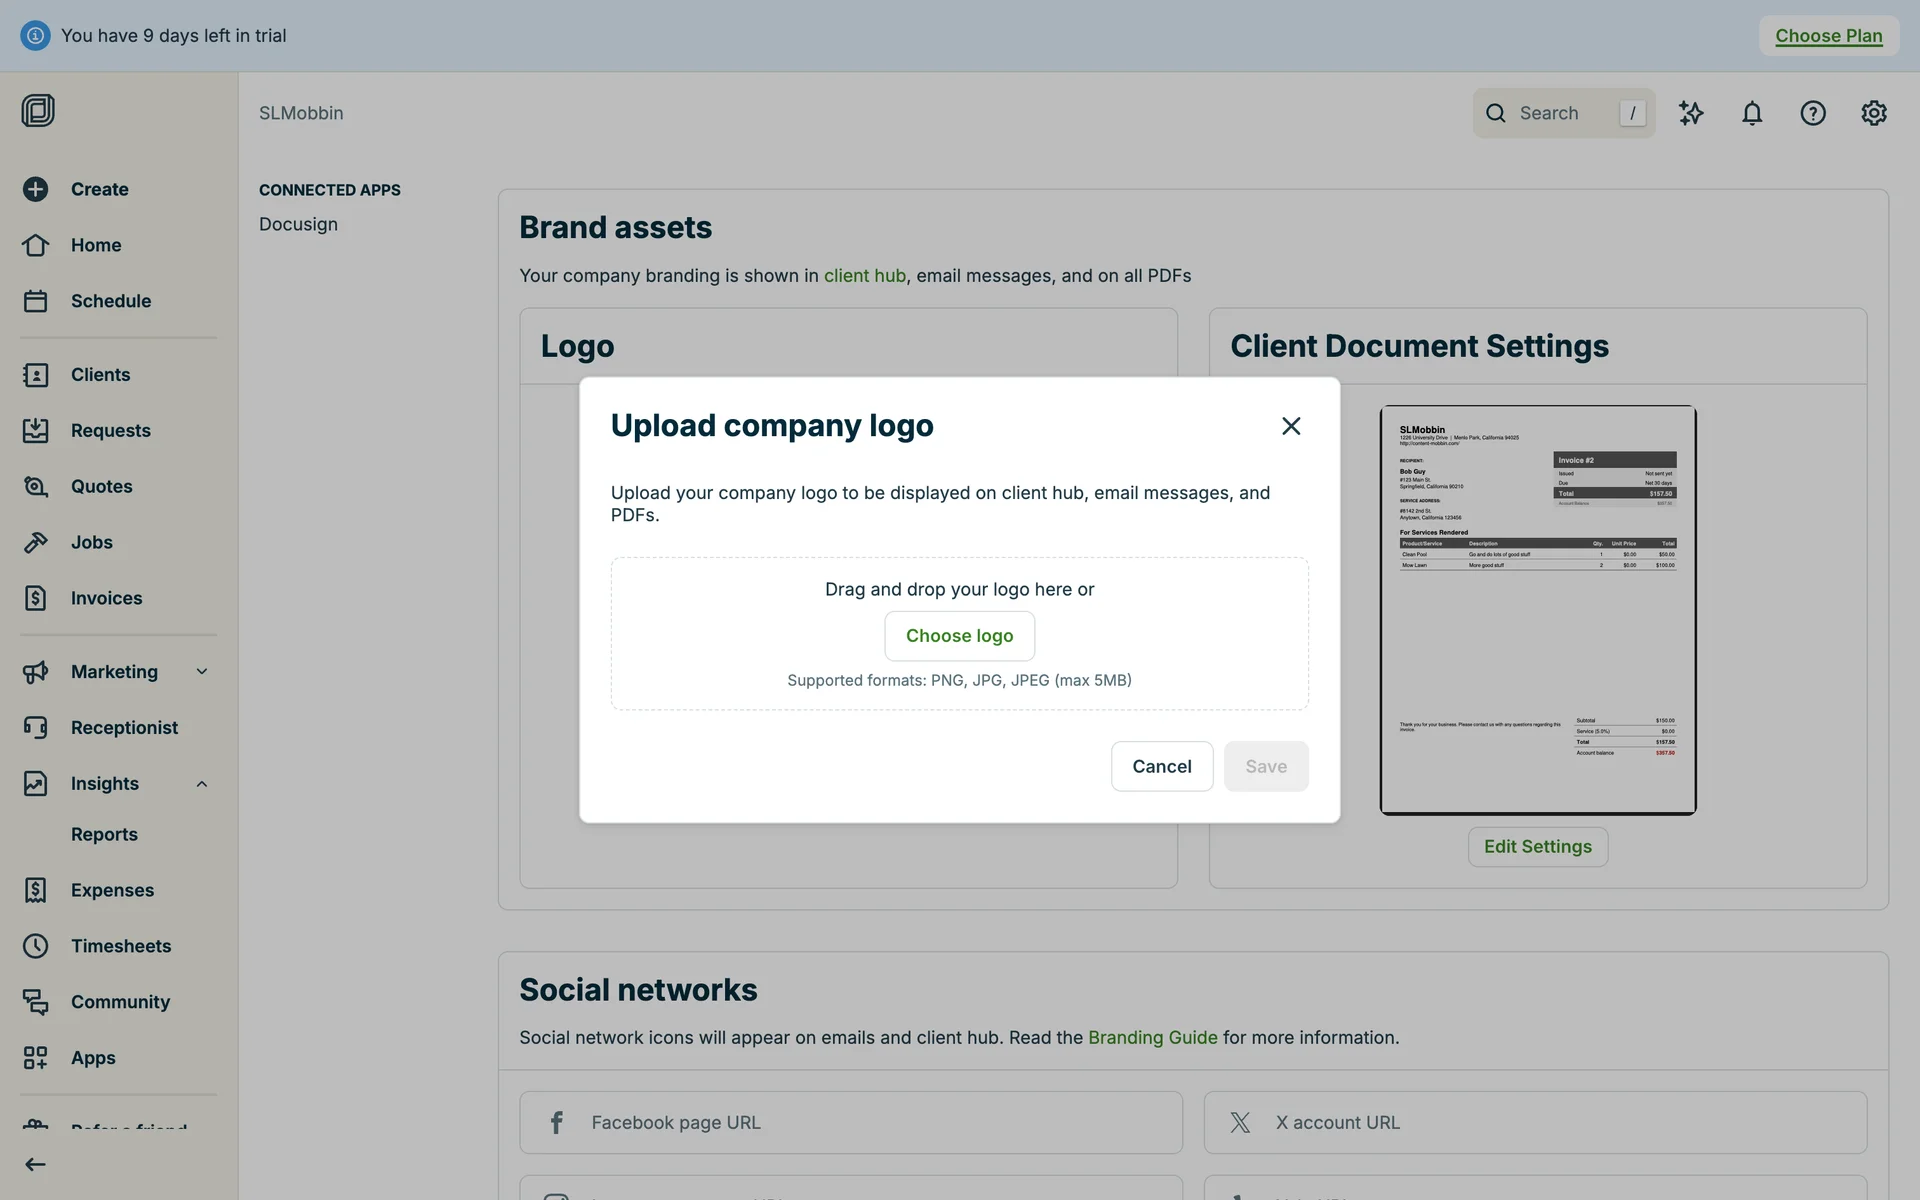
Task: Cancel the logo upload dialog
Action: [1161, 766]
